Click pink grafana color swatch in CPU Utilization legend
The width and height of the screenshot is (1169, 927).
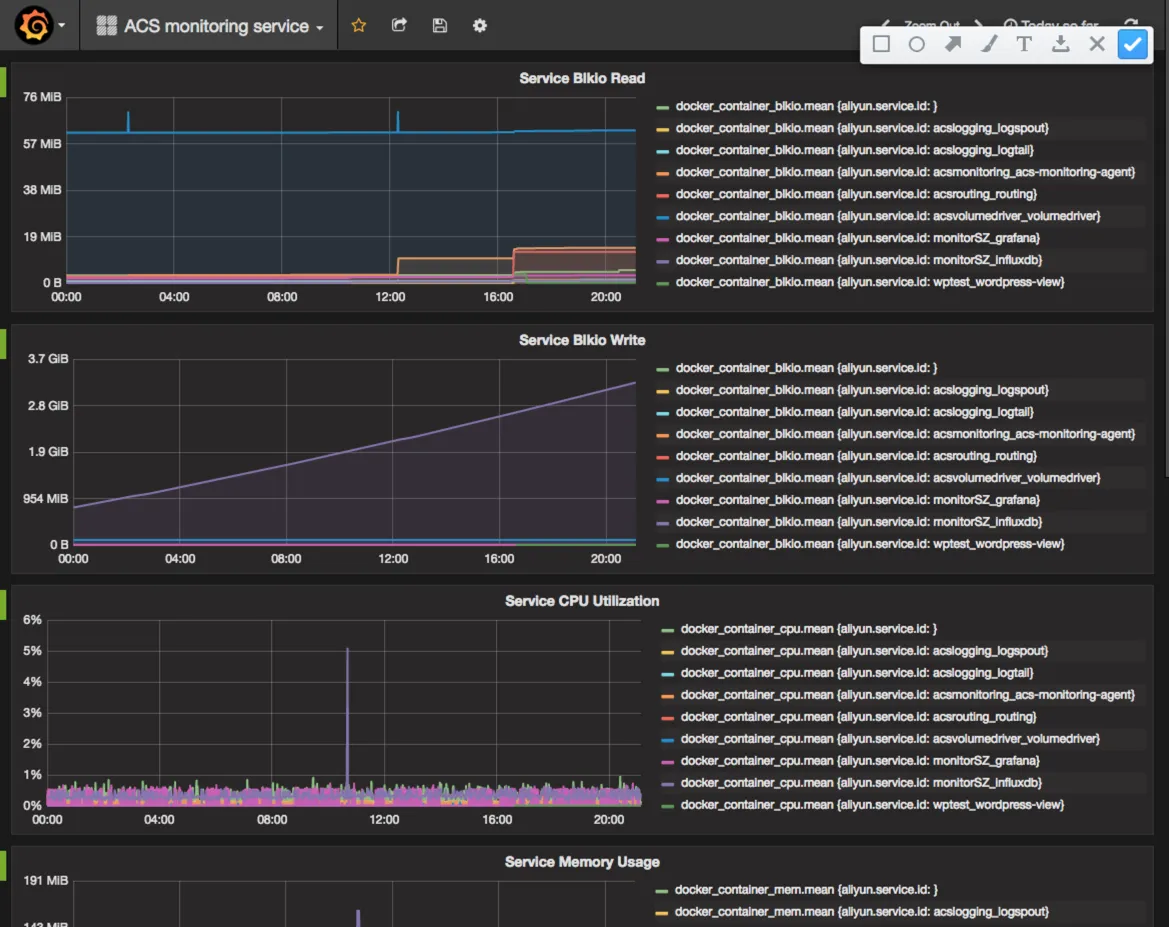[667, 761]
